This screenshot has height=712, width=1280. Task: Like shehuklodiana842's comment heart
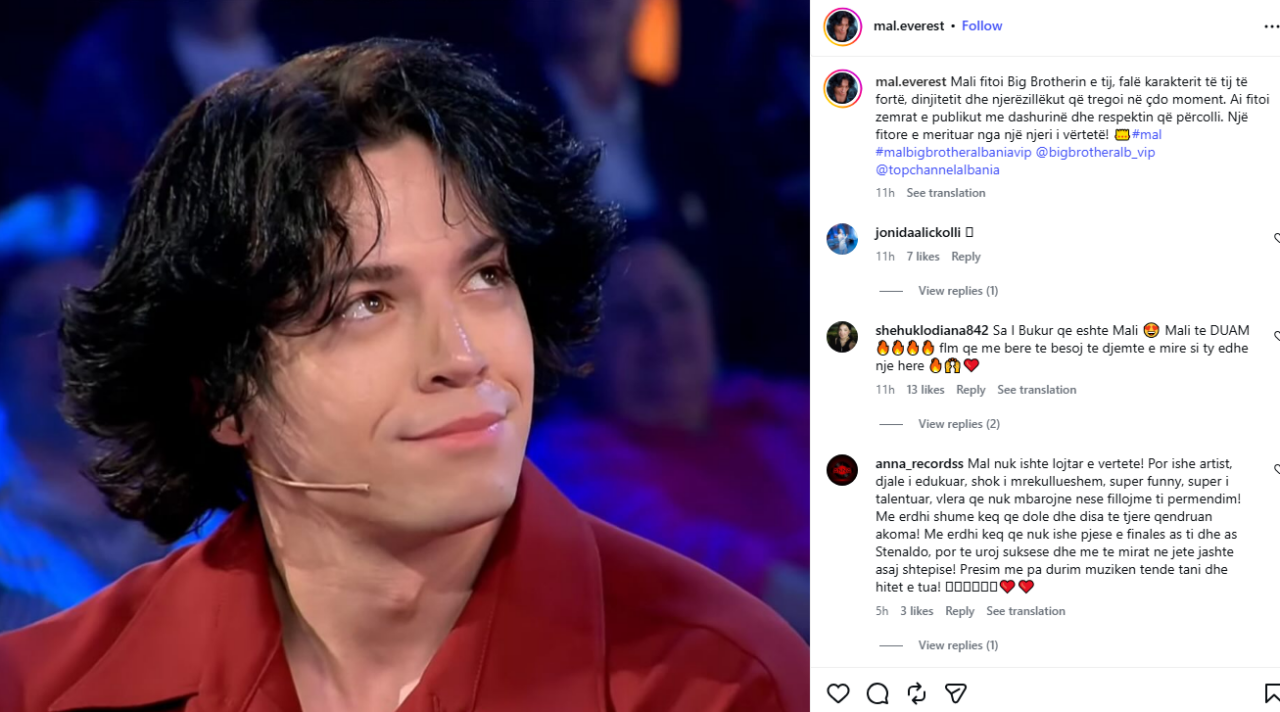tap(1277, 337)
